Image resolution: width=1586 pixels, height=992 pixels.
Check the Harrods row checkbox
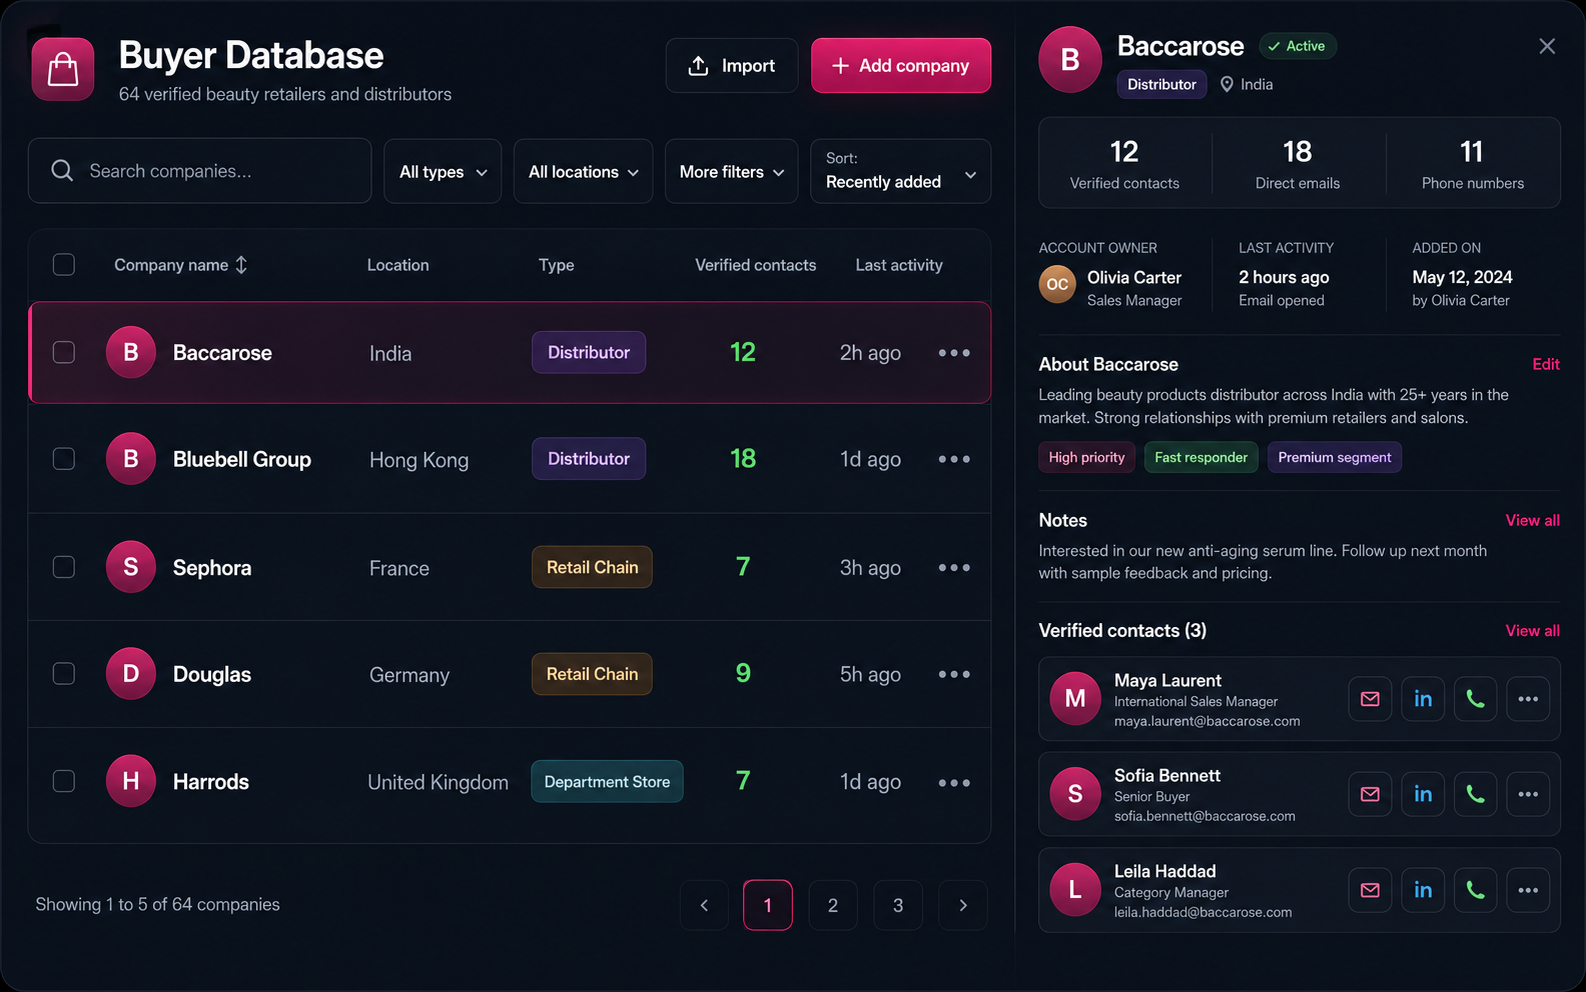64,781
